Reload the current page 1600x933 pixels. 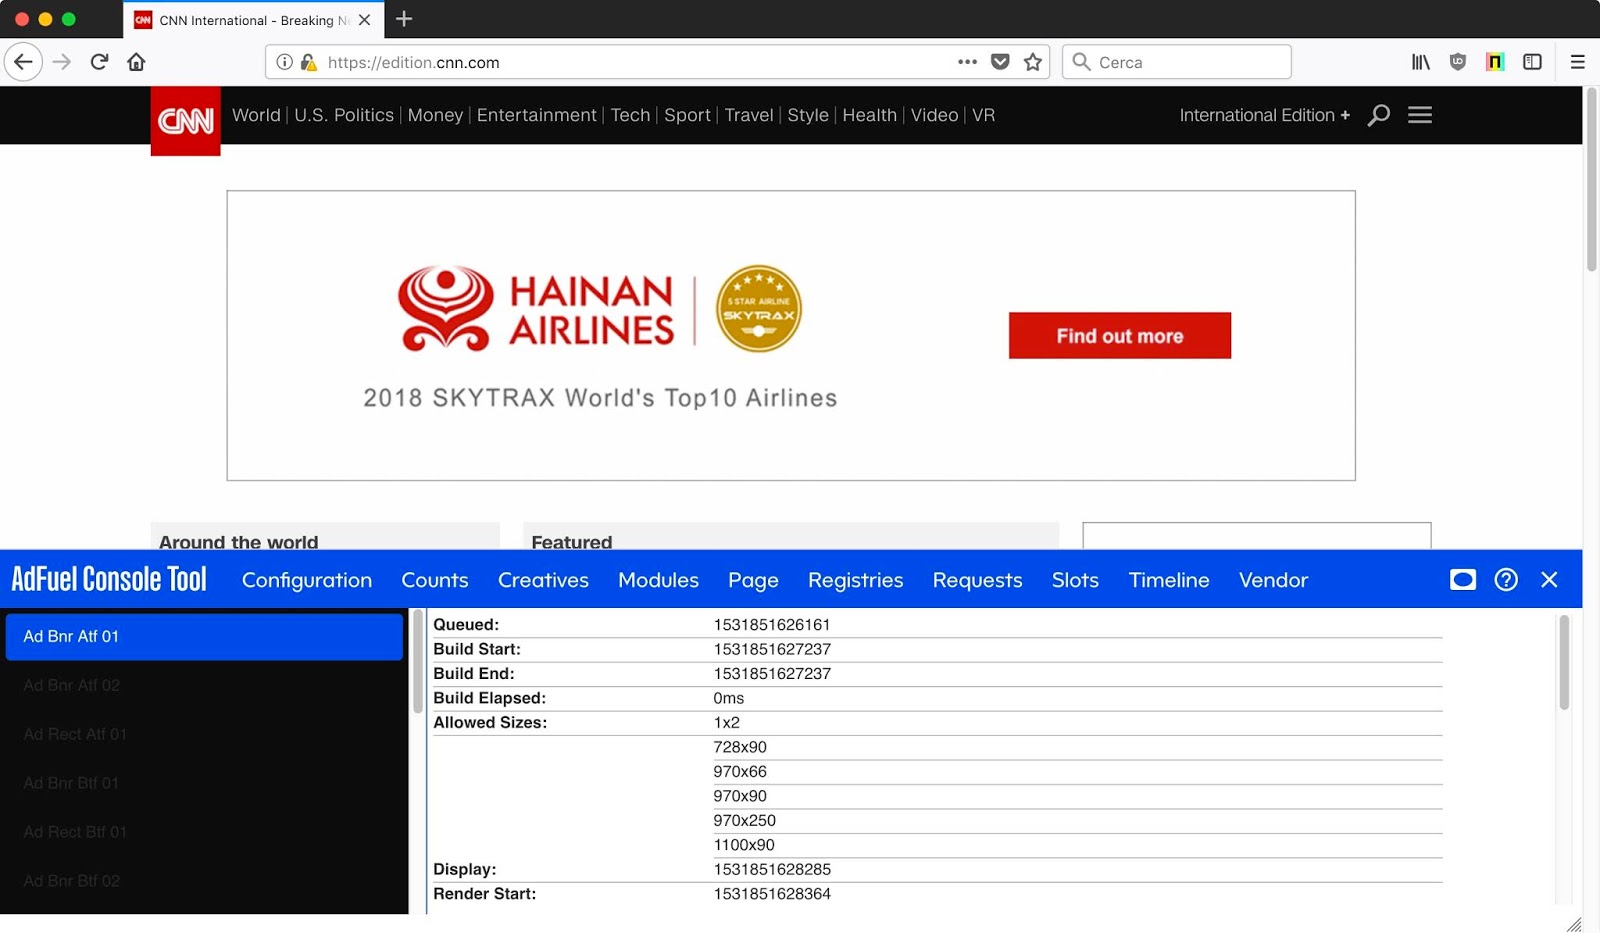click(99, 62)
